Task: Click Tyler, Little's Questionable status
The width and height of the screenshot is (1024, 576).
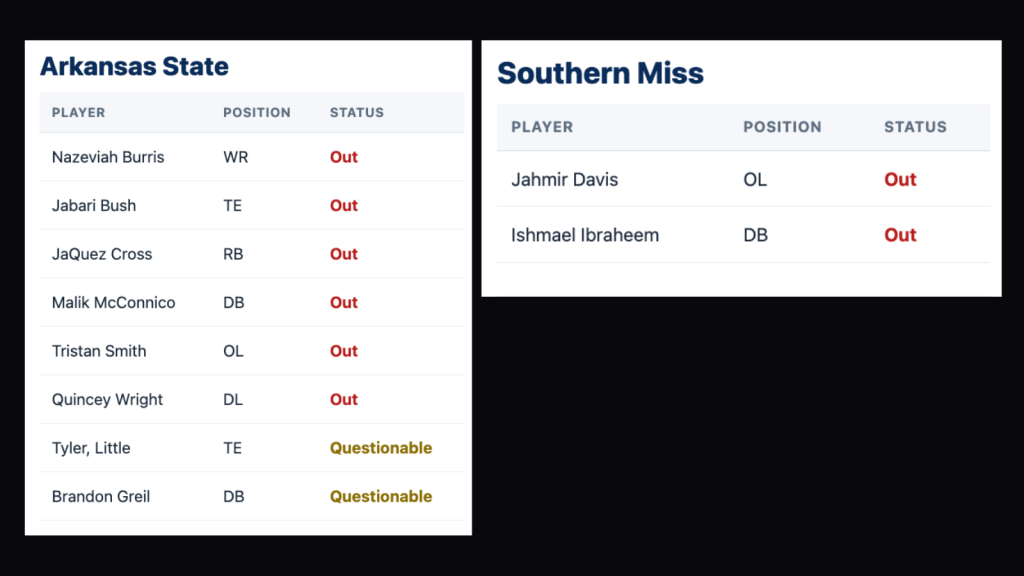Action: (381, 448)
